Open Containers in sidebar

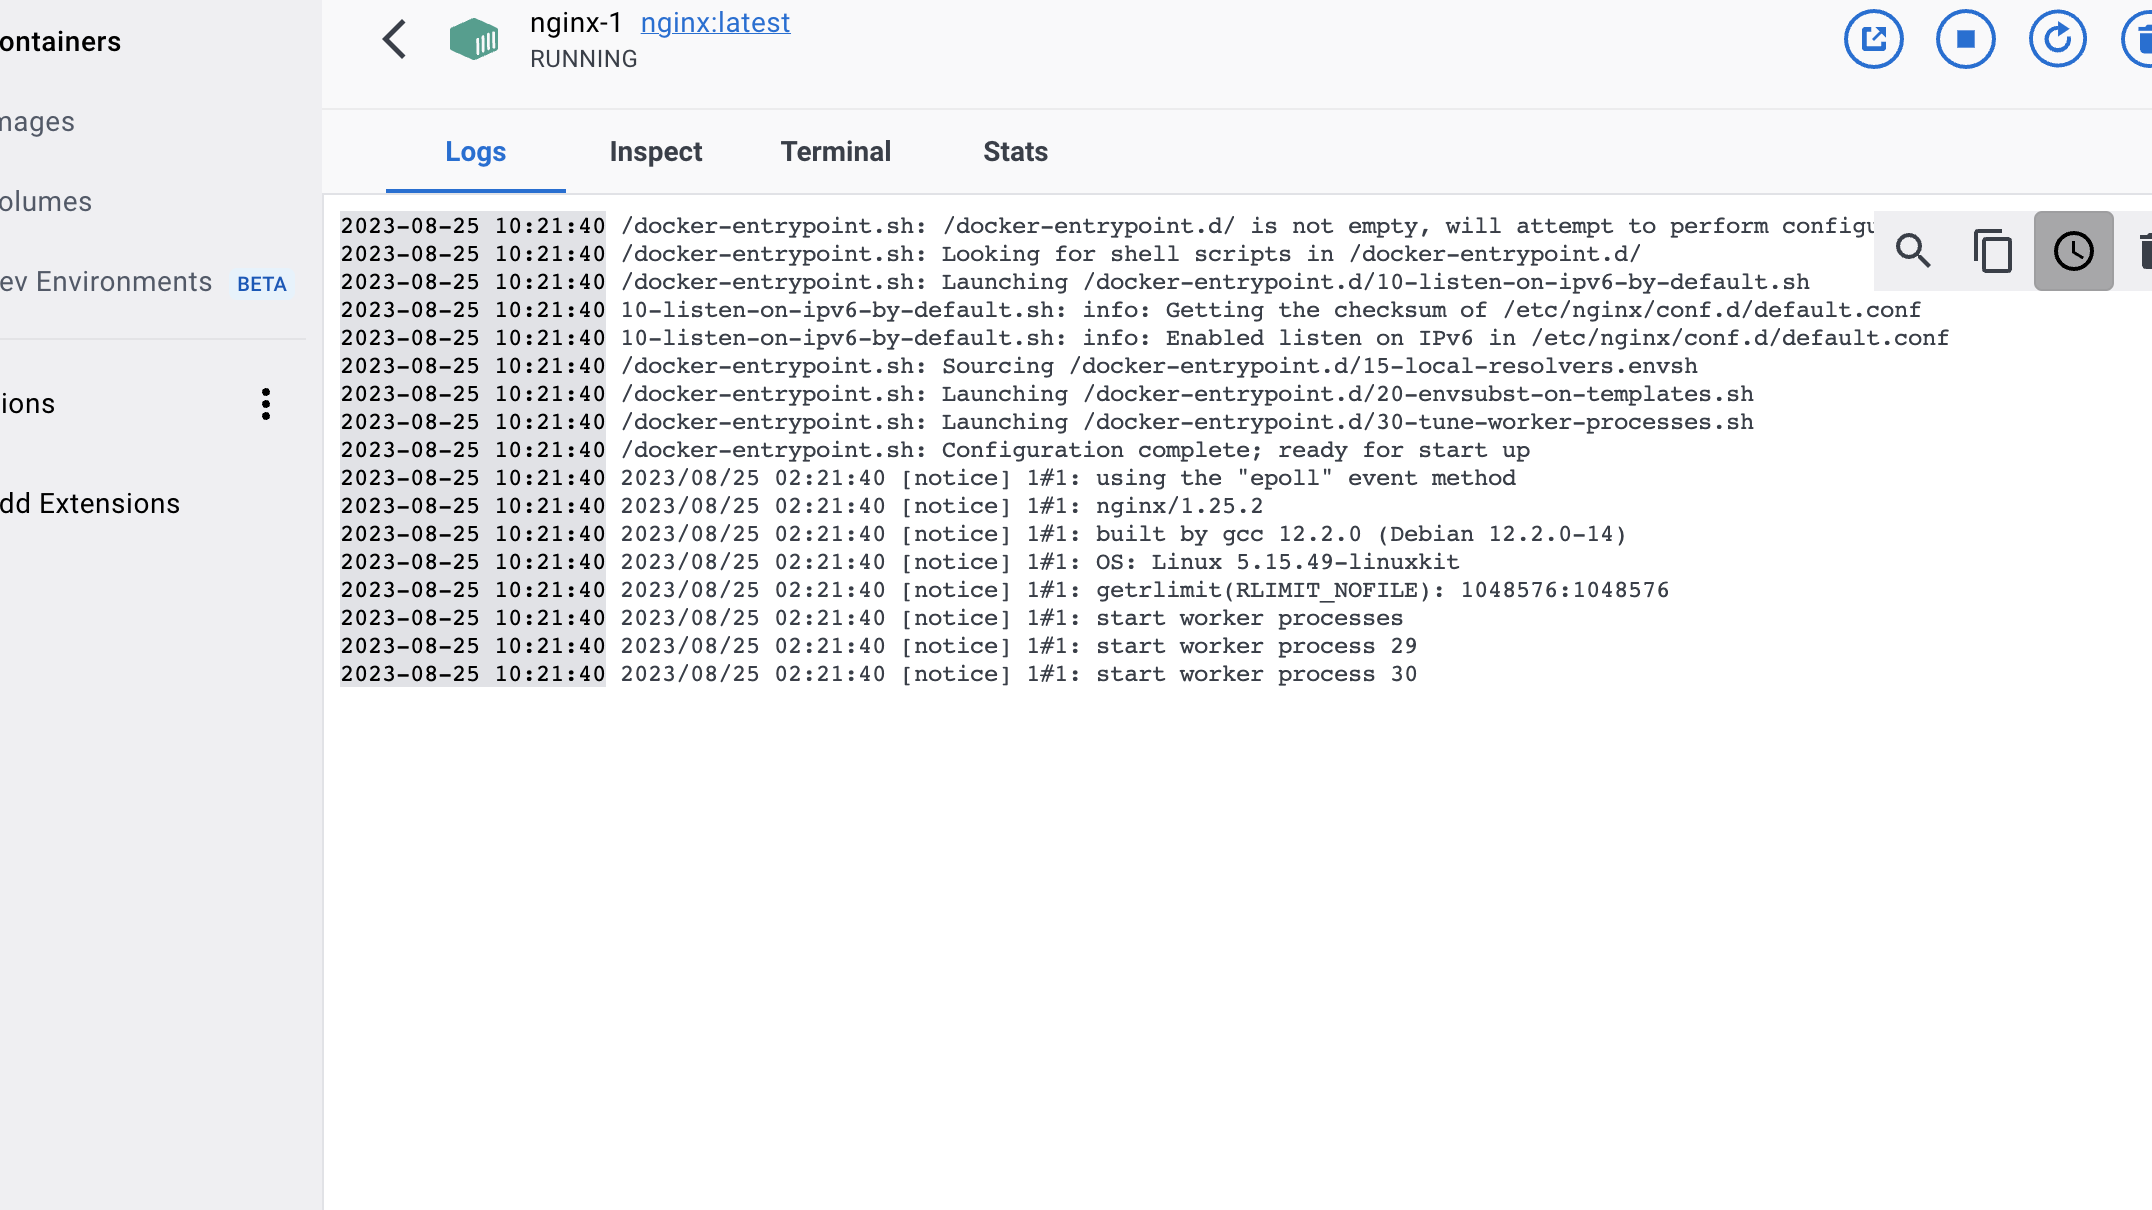pos(60,42)
